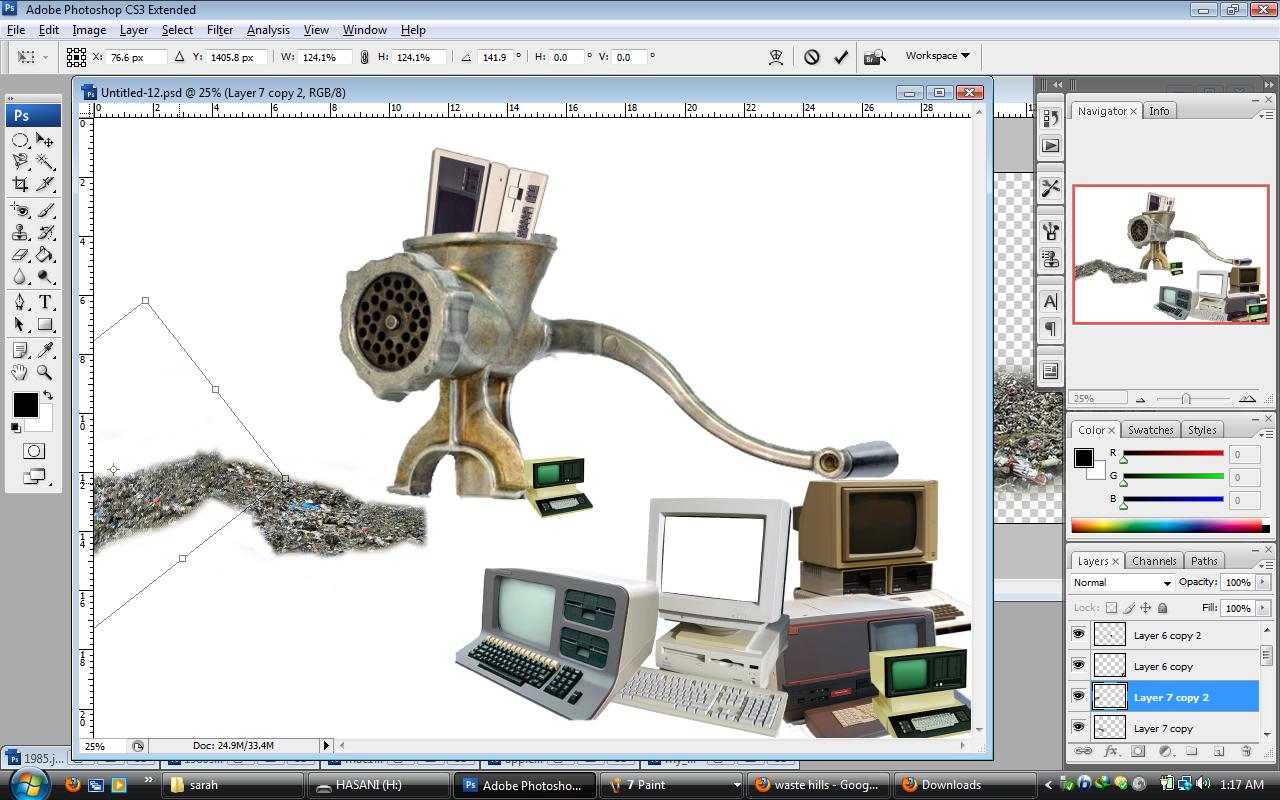This screenshot has height=800, width=1280.
Task: Toggle lock transparent pixels
Action: (x=1111, y=608)
